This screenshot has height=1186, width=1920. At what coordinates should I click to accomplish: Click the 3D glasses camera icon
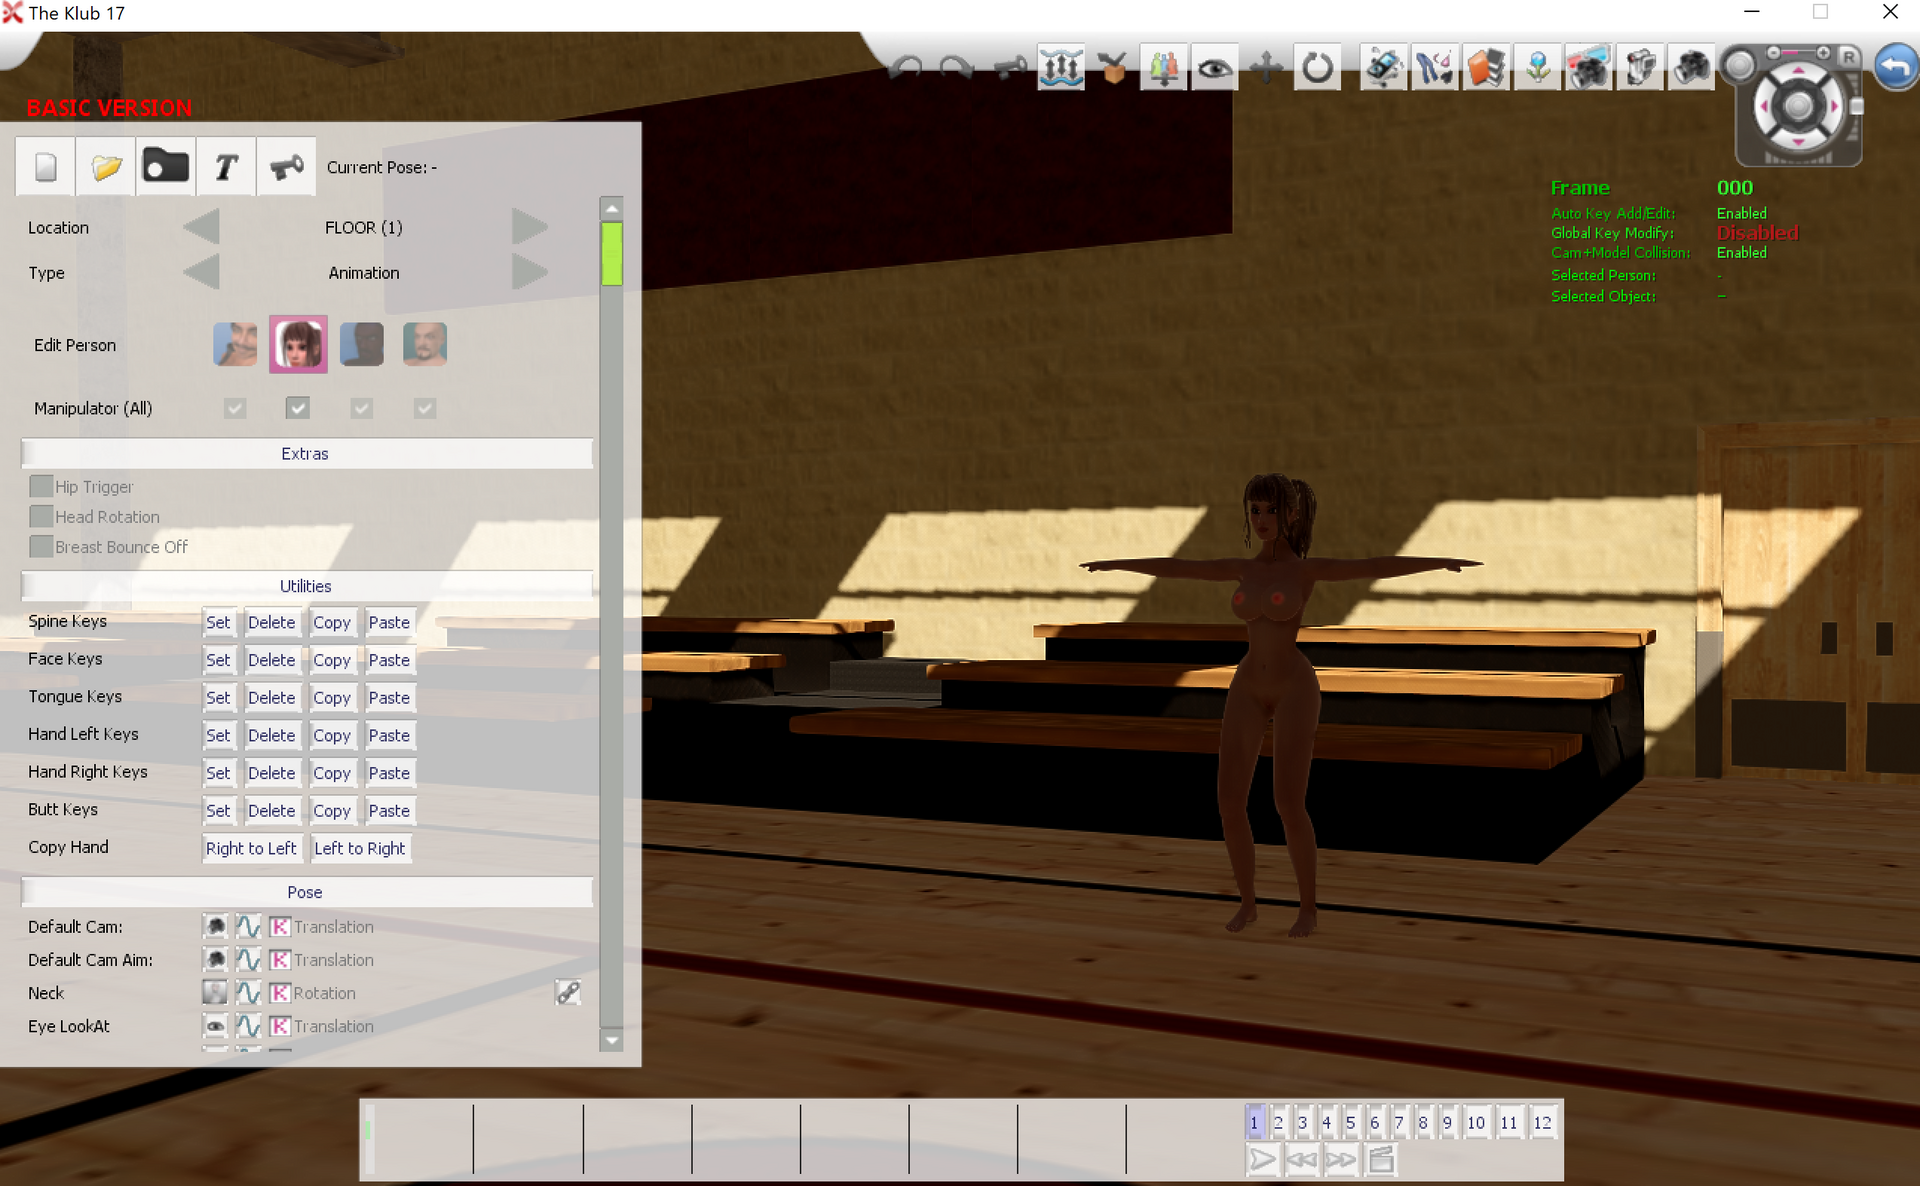pyautogui.click(x=1588, y=68)
